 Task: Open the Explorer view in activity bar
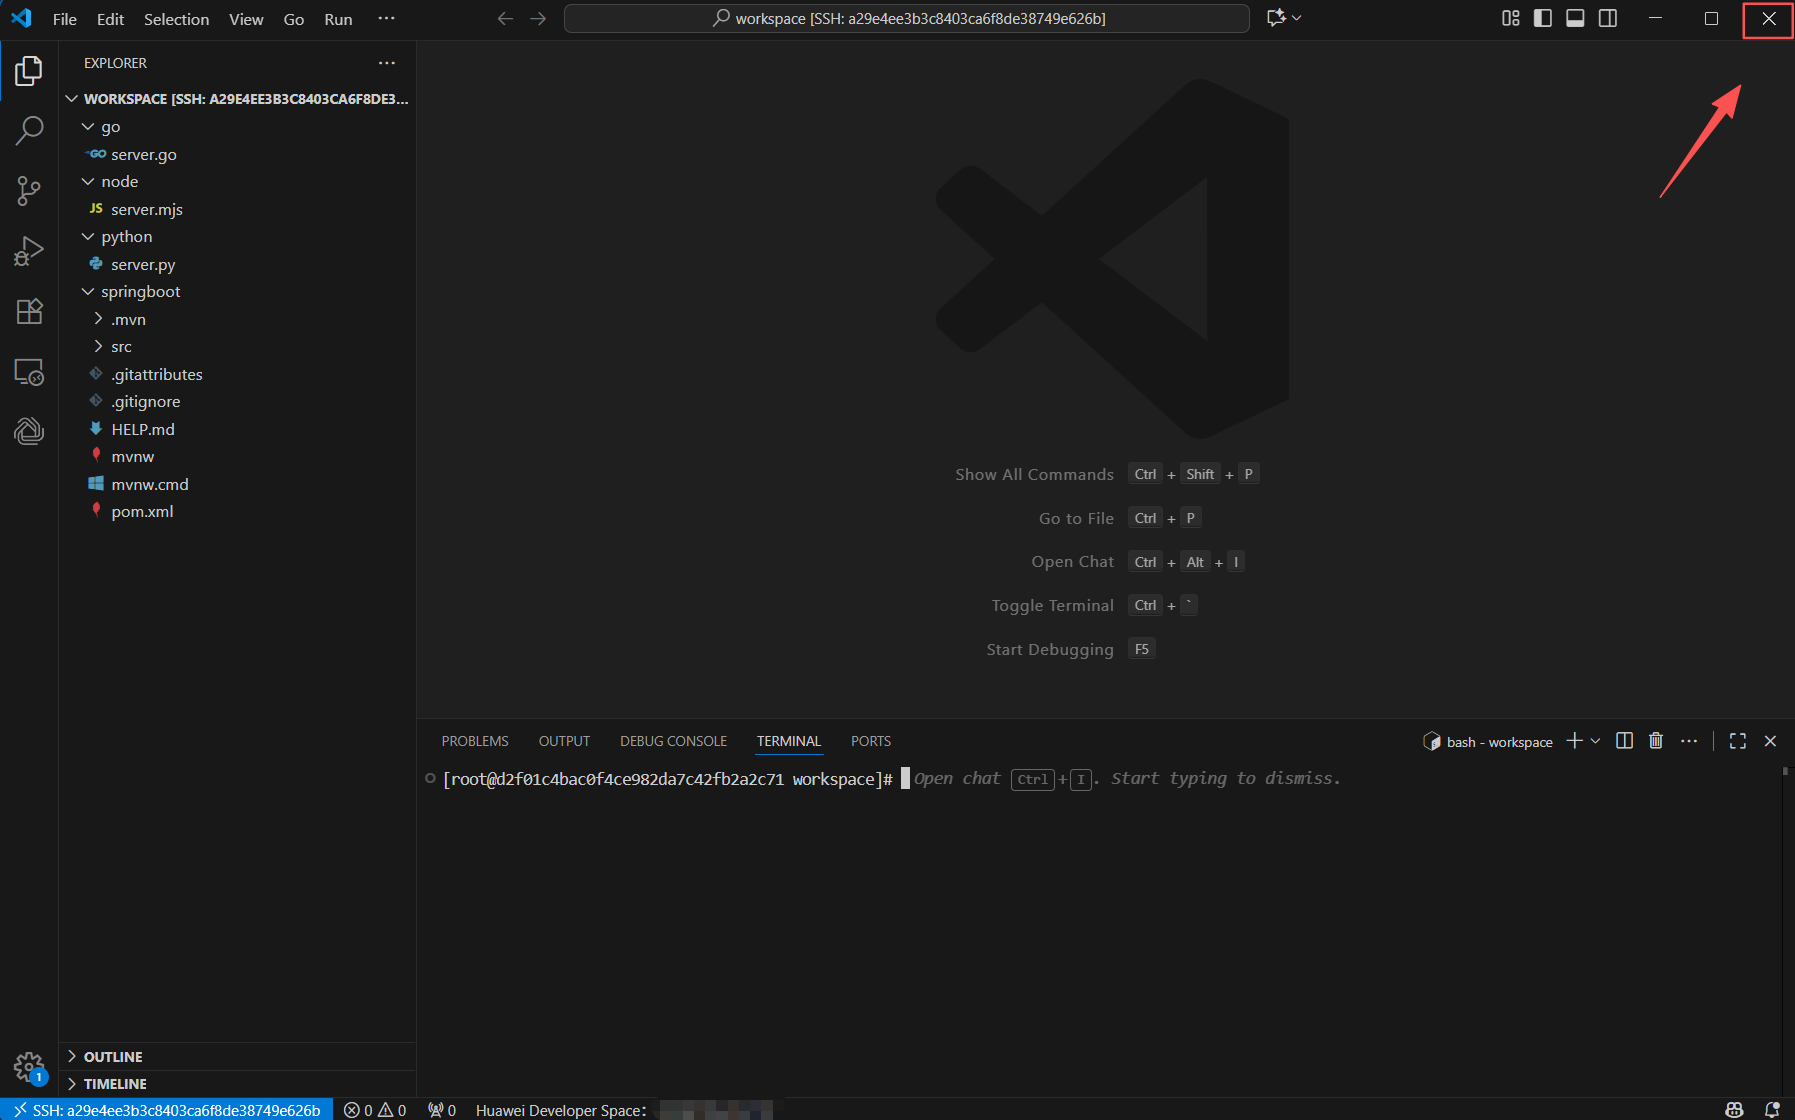[29, 71]
